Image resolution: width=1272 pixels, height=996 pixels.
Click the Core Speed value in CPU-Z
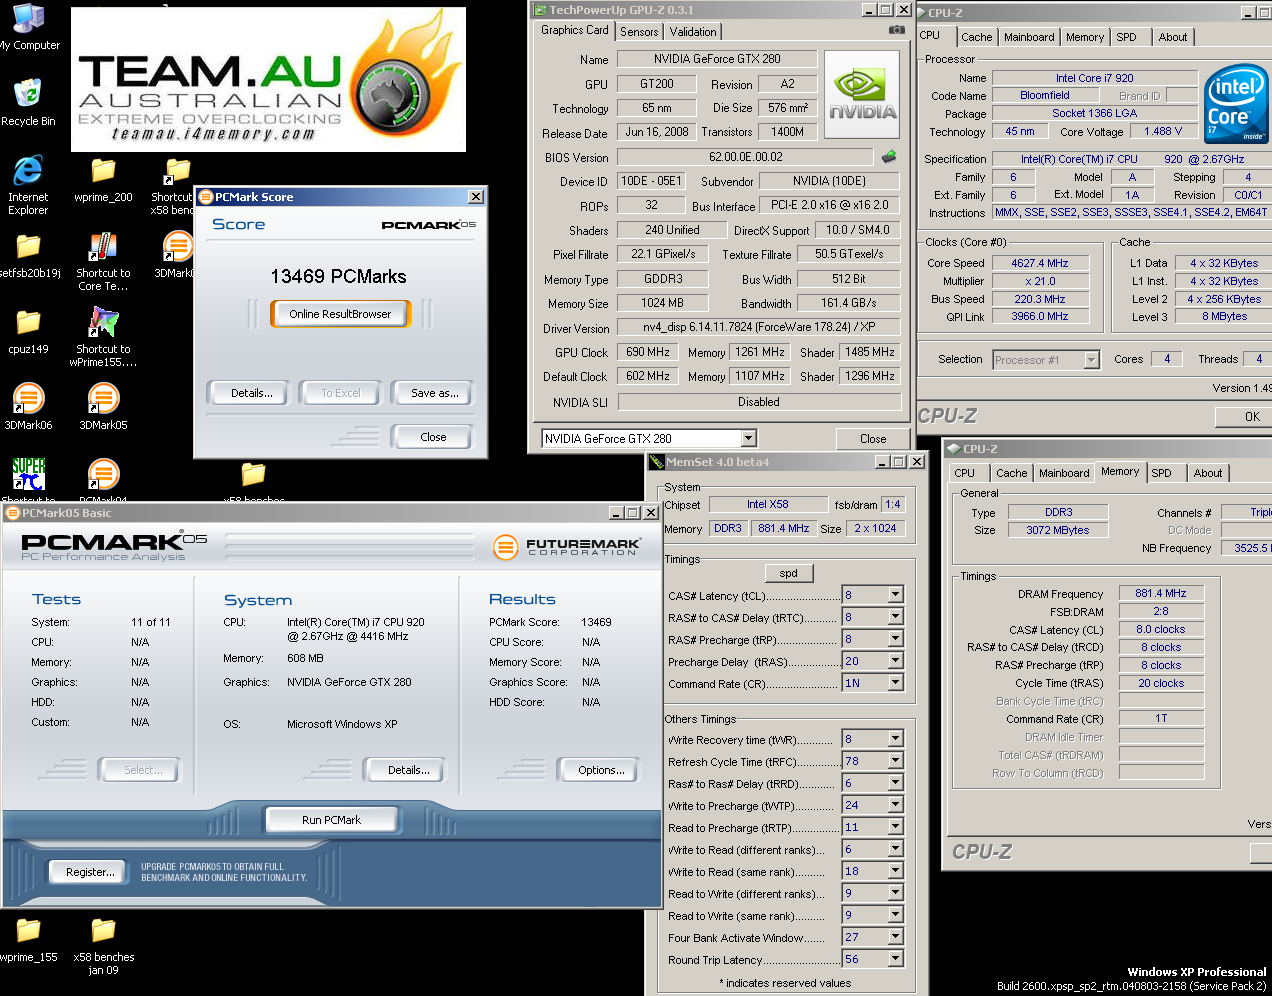pyautogui.click(x=1040, y=263)
